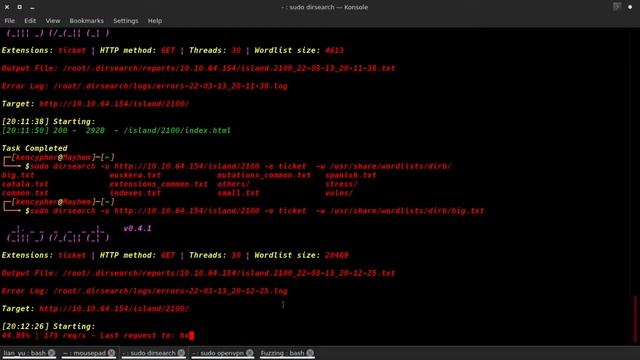Click the stress/ directory name
This screenshot has height=360, width=640.
click(341, 184)
